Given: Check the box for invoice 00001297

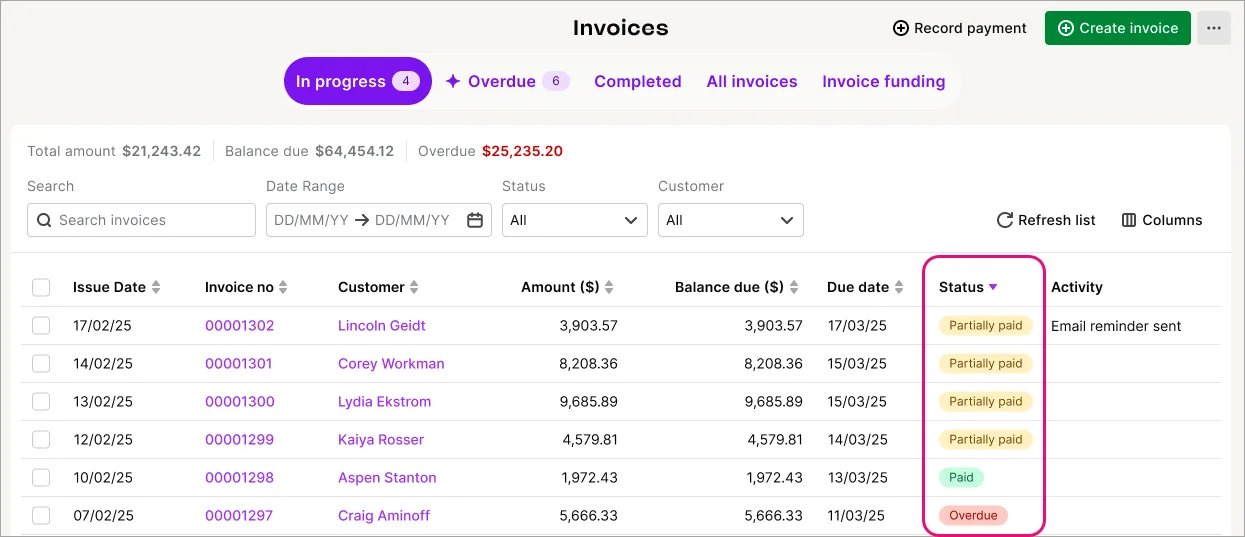Looking at the screenshot, I should tap(41, 515).
